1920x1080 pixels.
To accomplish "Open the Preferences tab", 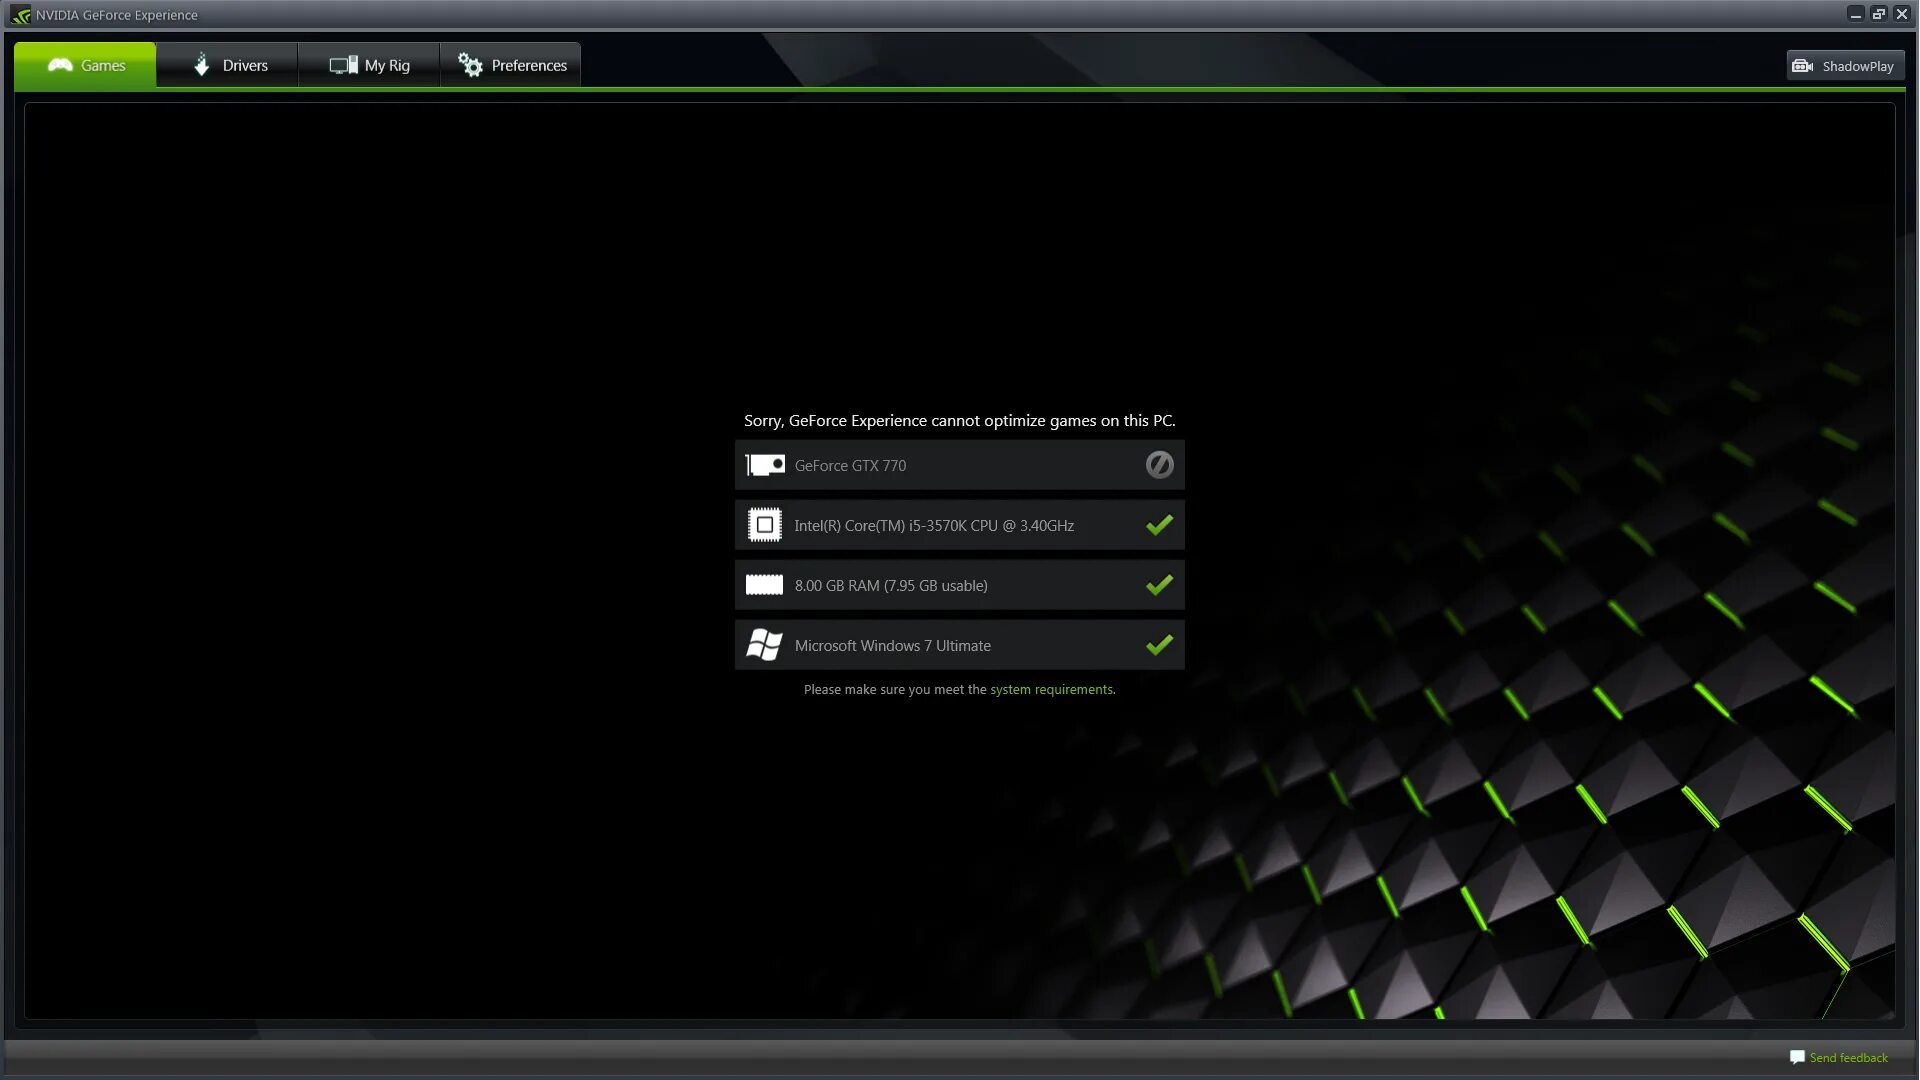I will click(527, 64).
